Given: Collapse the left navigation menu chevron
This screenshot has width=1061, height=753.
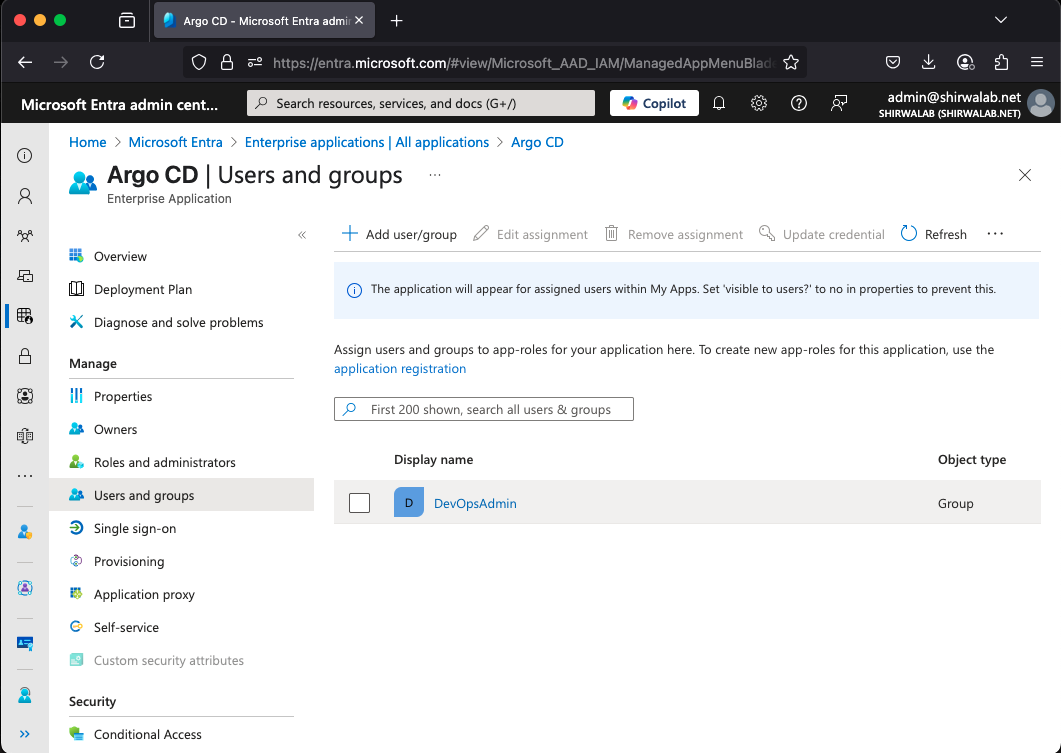Looking at the screenshot, I should click(x=302, y=235).
